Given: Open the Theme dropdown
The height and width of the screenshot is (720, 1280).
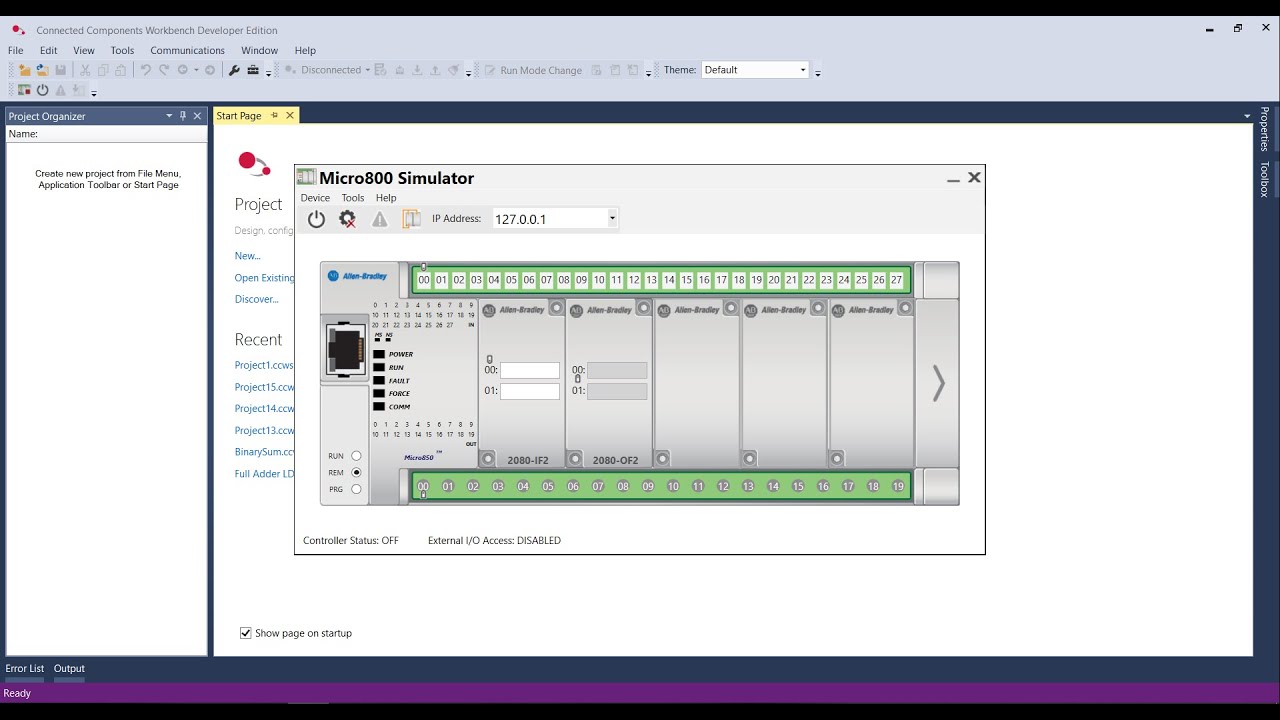Looking at the screenshot, I should (x=802, y=70).
